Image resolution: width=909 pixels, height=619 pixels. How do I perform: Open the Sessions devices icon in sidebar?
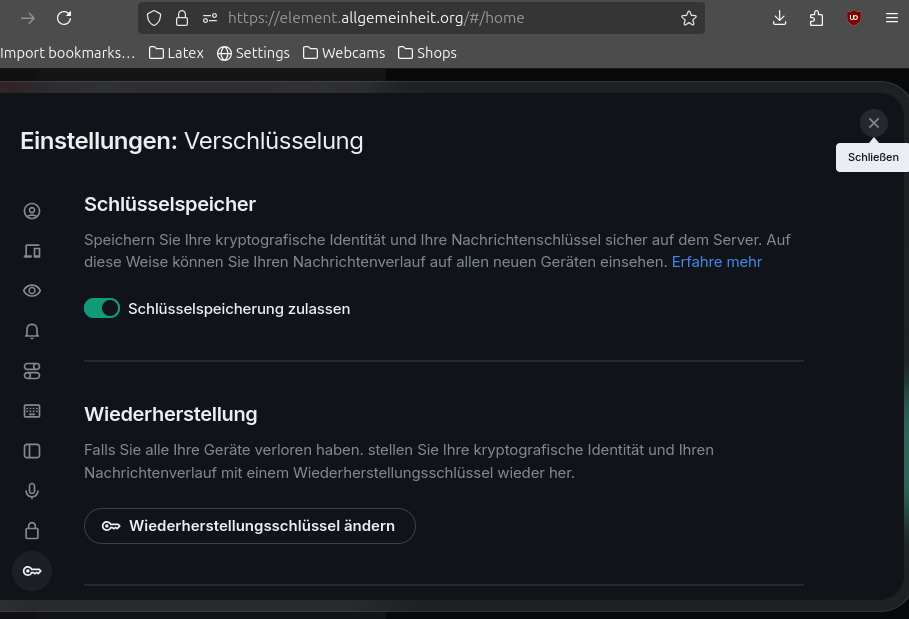[32, 251]
